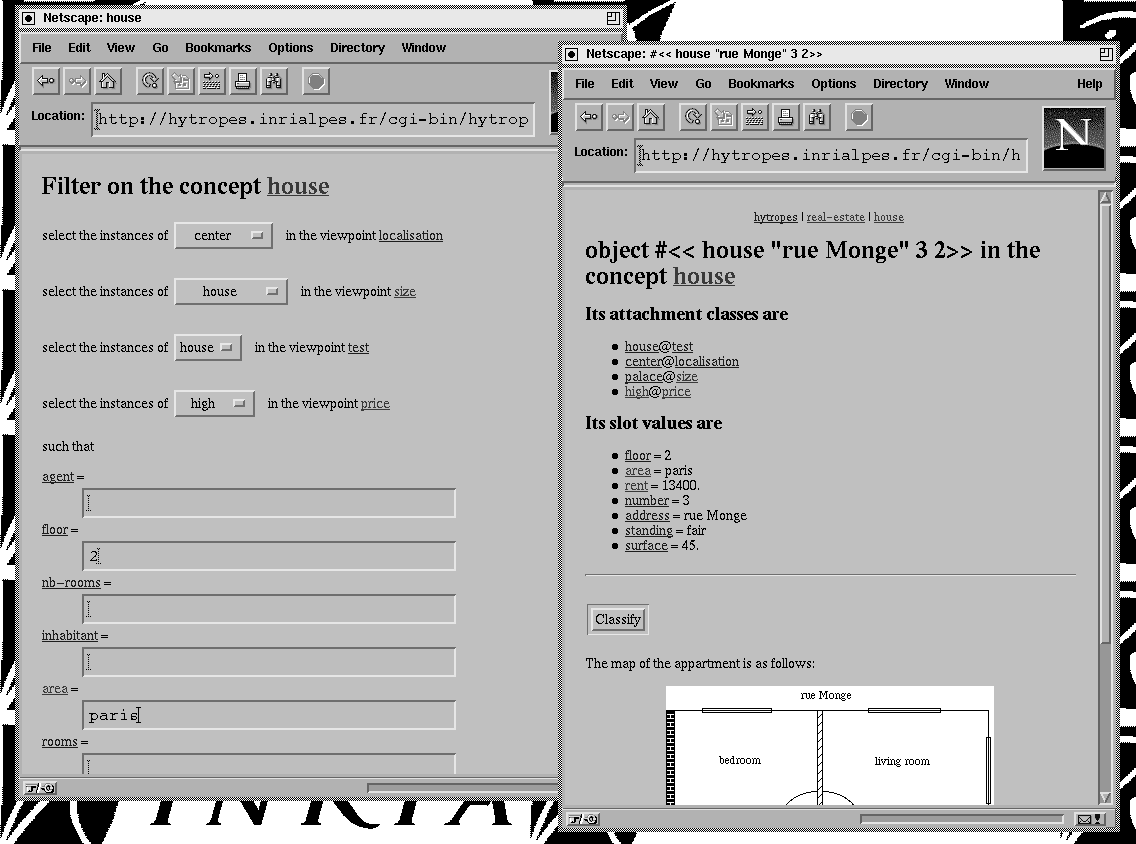Click Print icon in left house window toolbar

click(243, 81)
